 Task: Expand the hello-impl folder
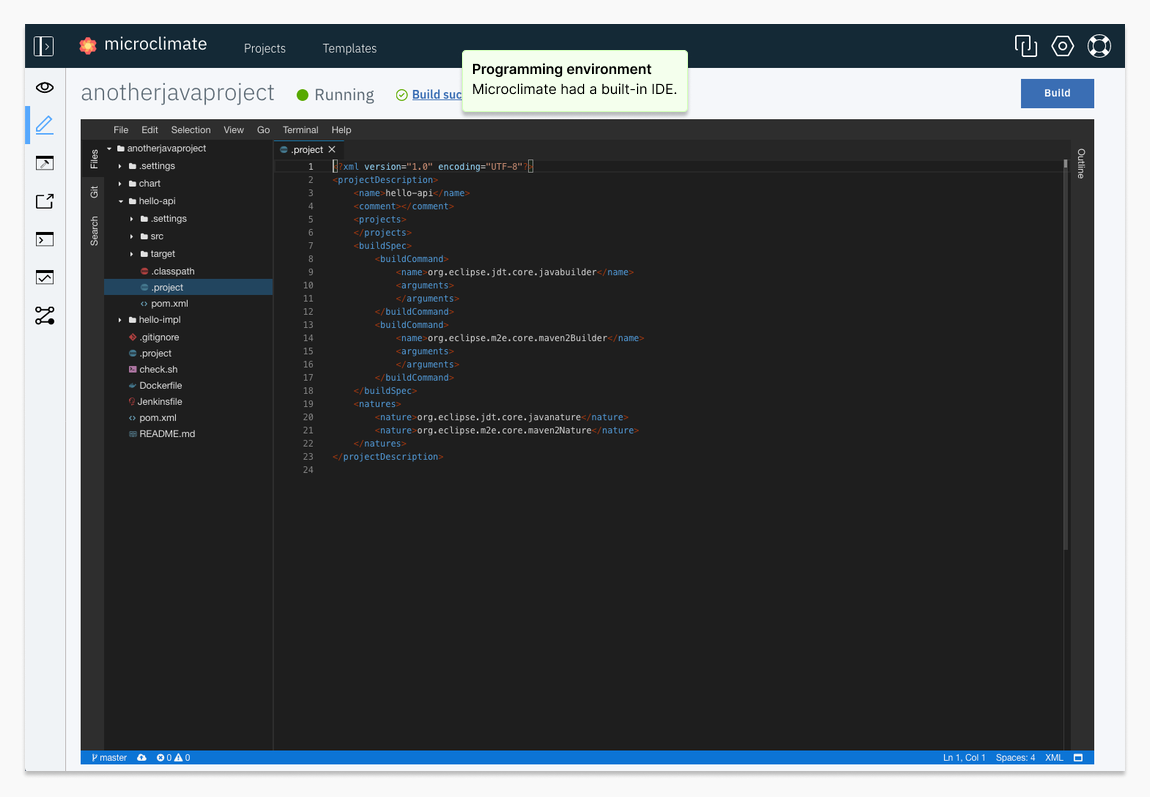[159, 320]
